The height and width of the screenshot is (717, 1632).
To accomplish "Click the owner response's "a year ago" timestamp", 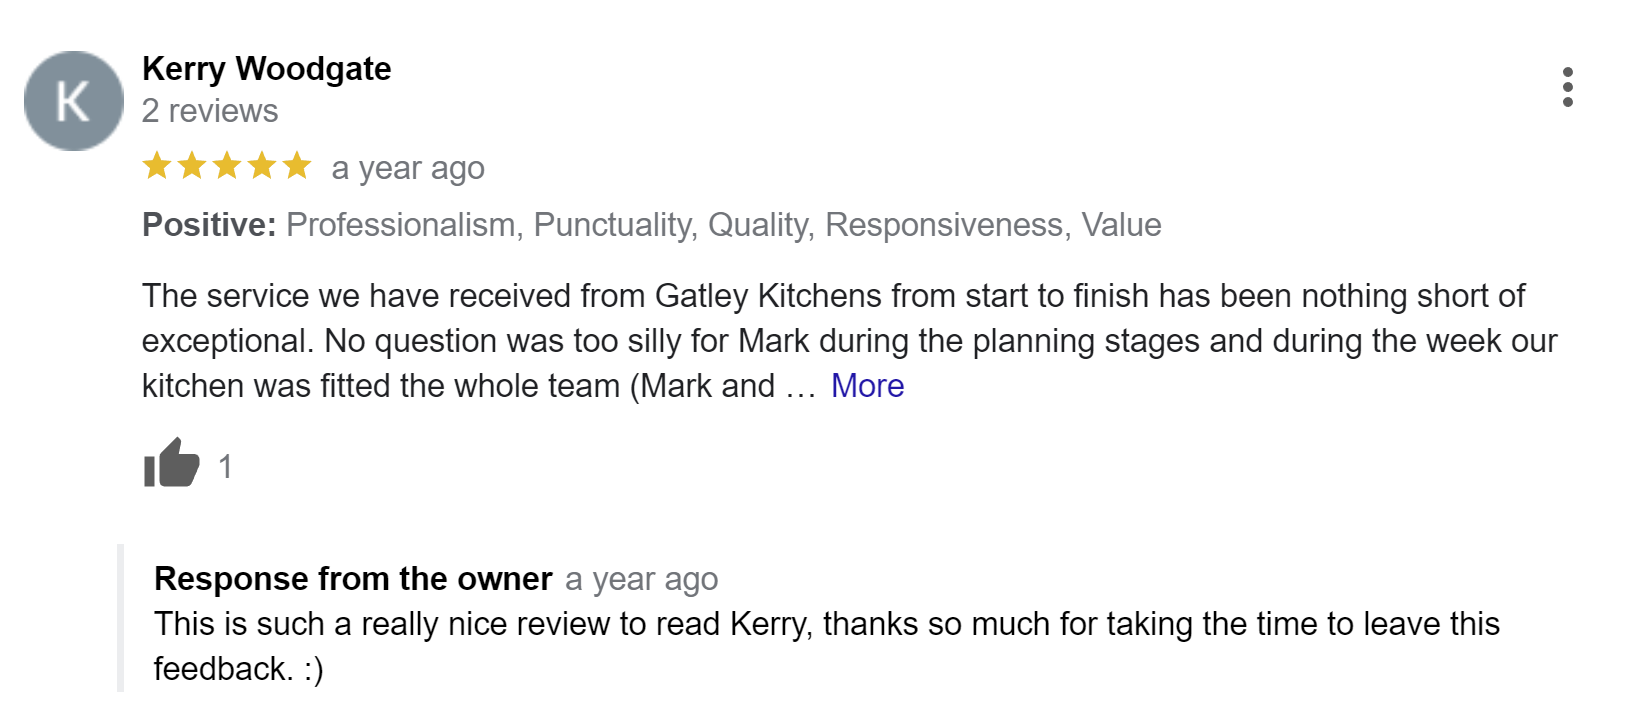I will click(x=641, y=579).
